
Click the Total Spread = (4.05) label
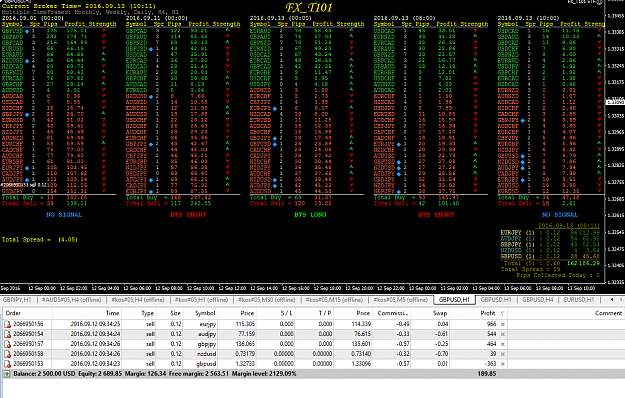point(39,239)
